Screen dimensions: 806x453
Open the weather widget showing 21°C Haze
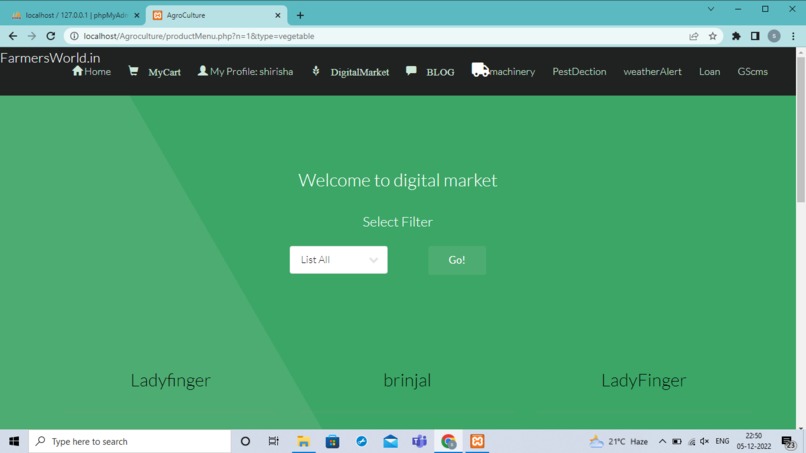click(618, 441)
